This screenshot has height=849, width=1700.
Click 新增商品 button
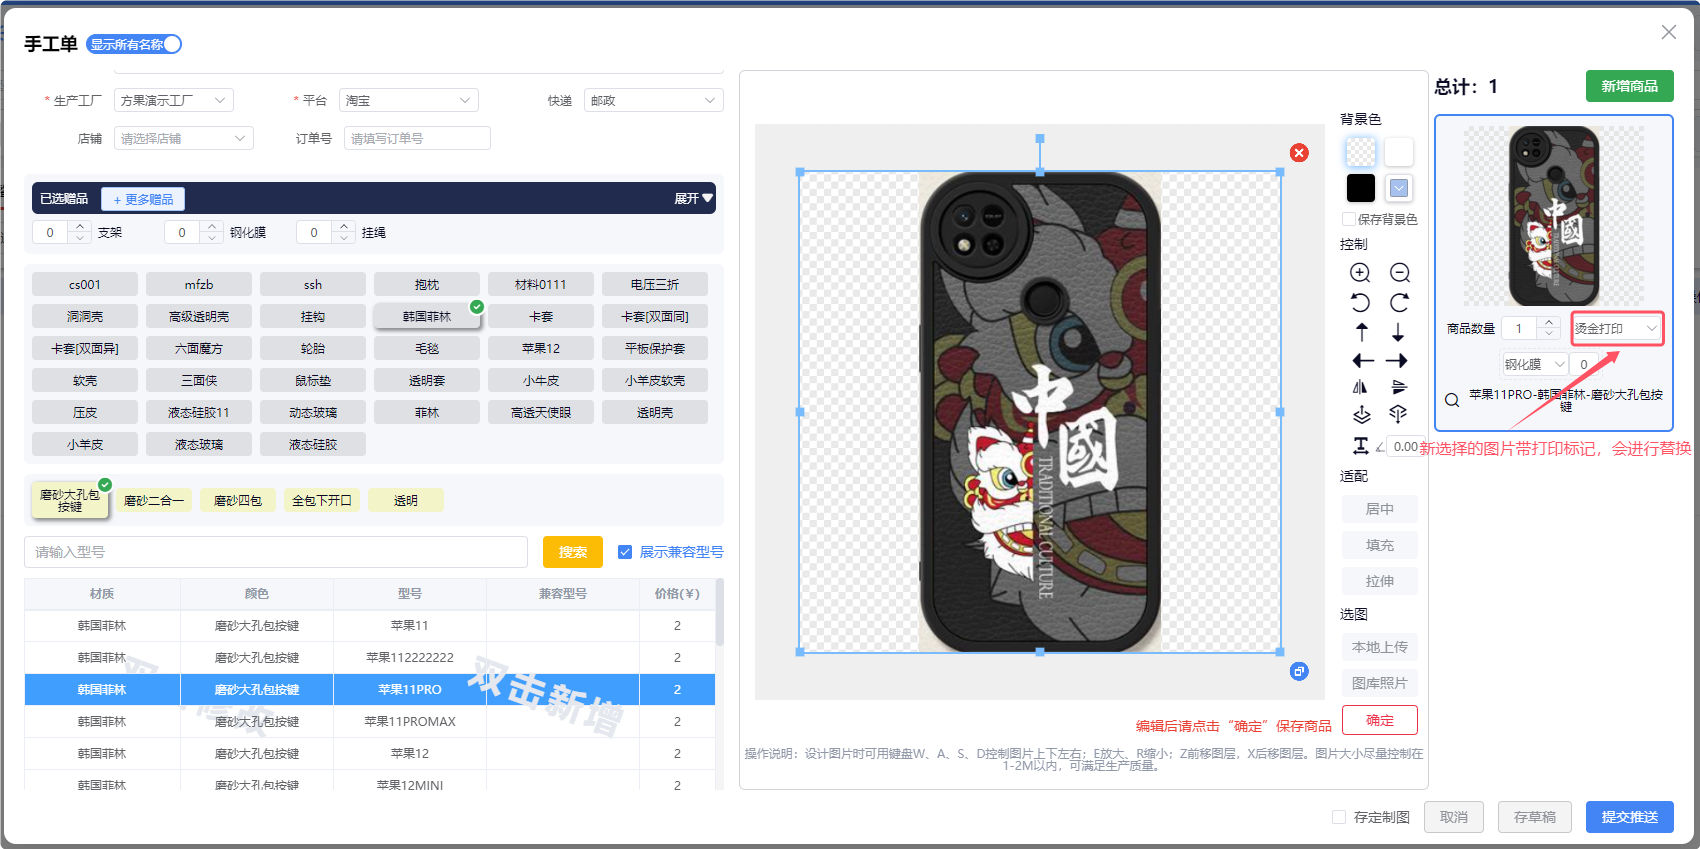pyautogui.click(x=1630, y=86)
